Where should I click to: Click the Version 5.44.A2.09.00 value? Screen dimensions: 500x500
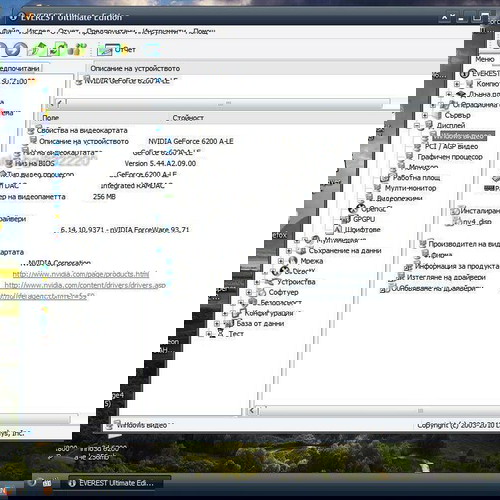tap(160, 163)
